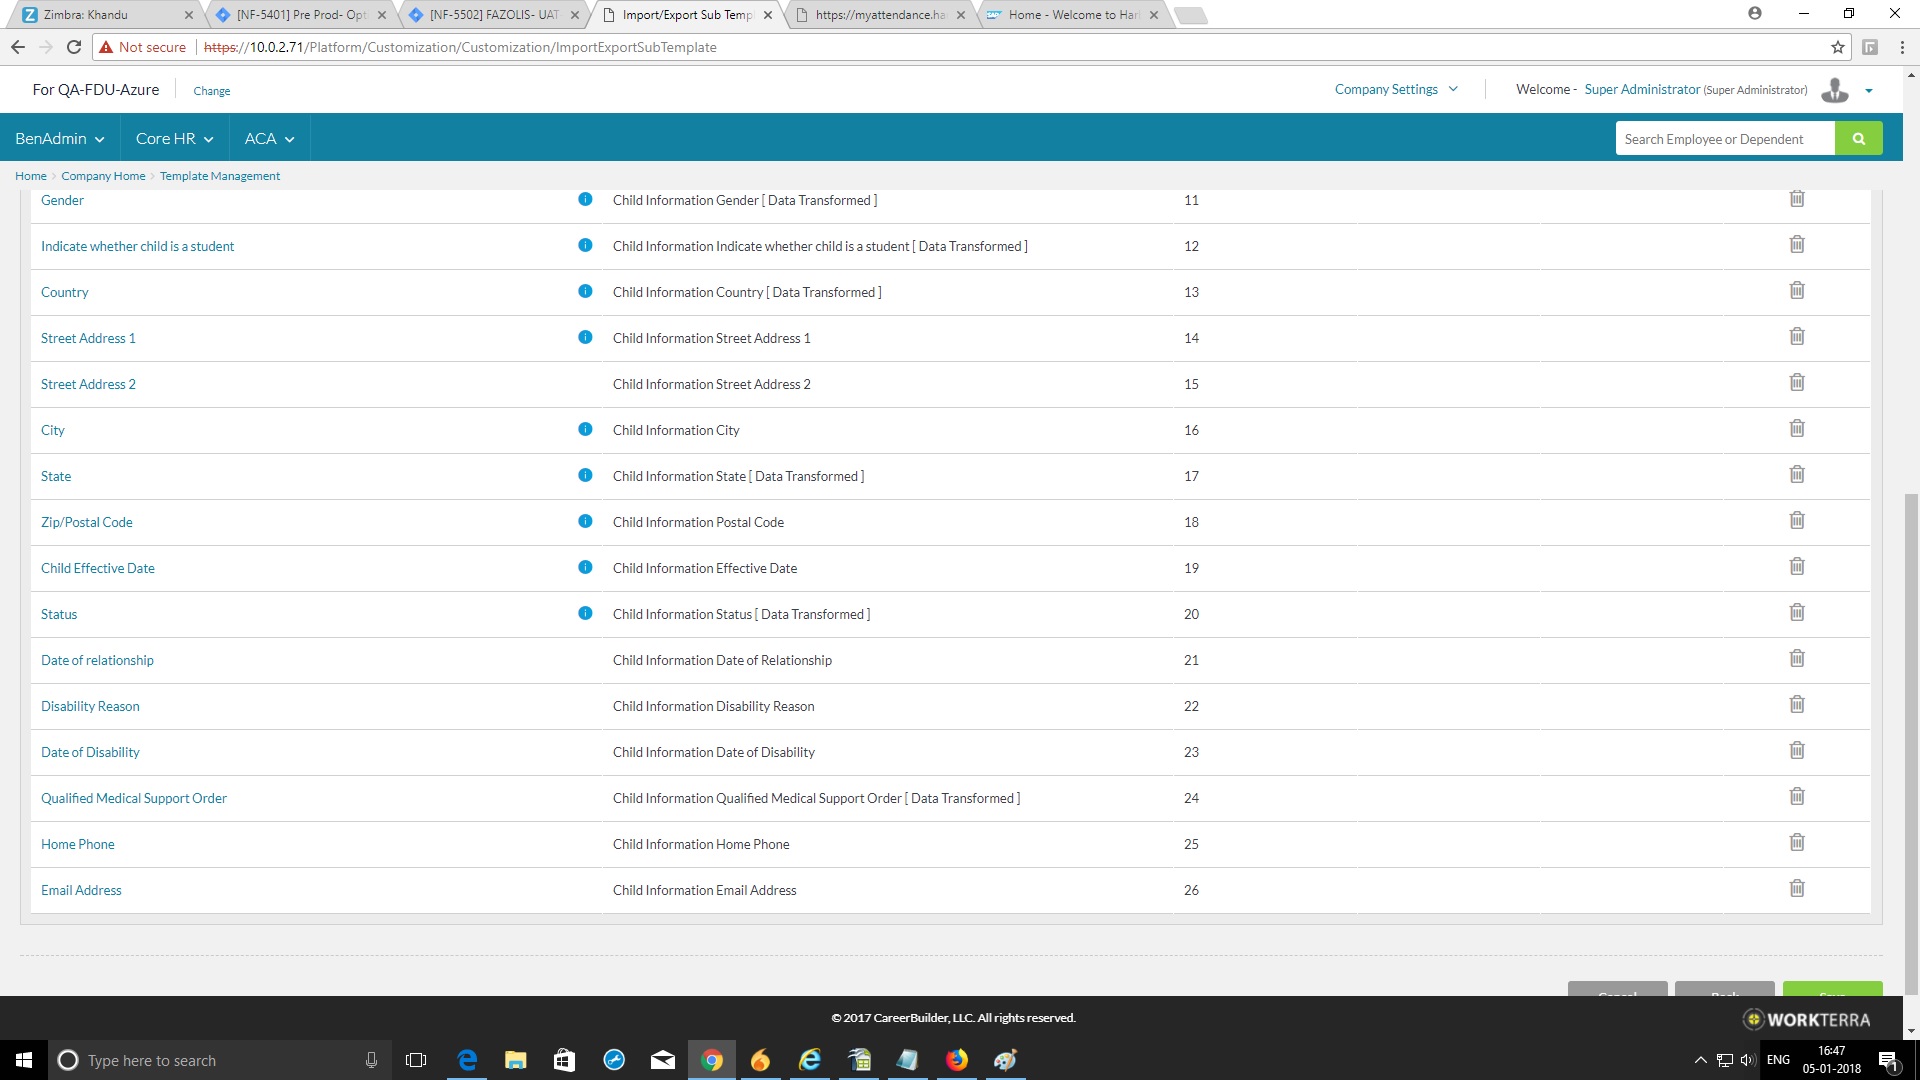1920x1080 pixels.
Task: Click the green employee search button
Action: click(1858, 139)
